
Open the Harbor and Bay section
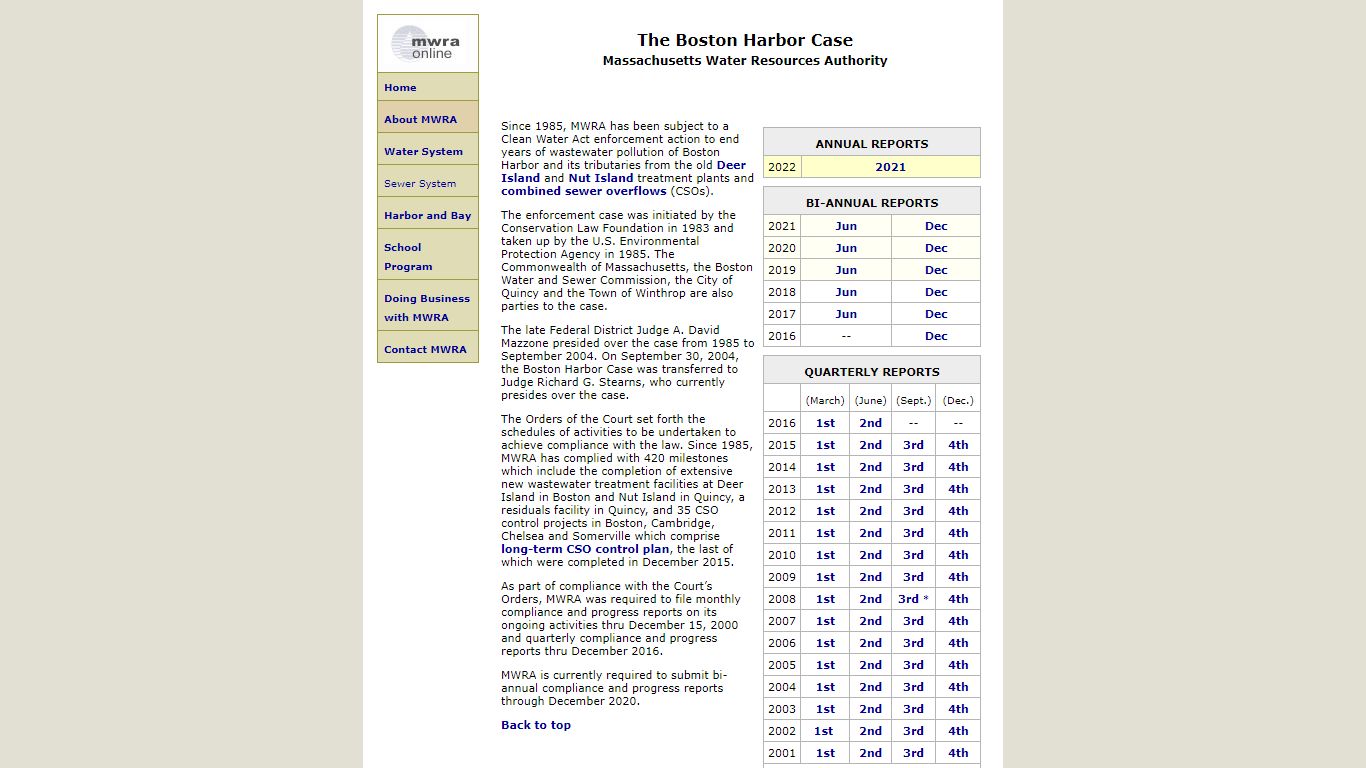click(x=427, y=216)
